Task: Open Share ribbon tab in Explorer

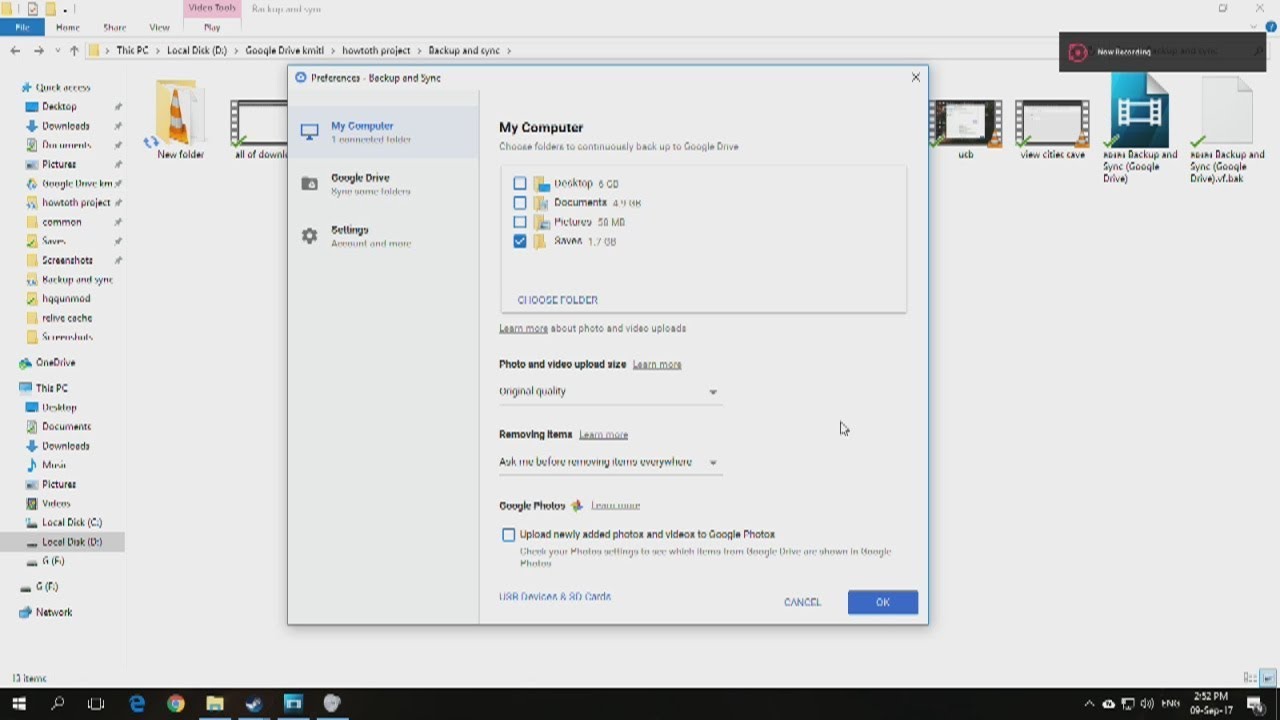Action: point(115,27)
